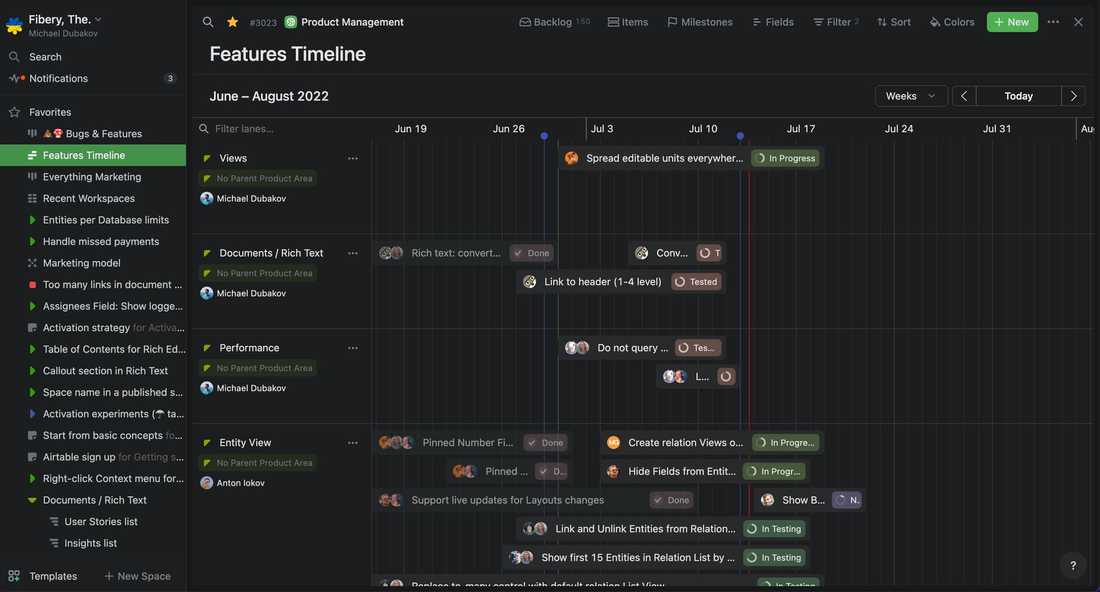Collapse the Documents / Rich Text sidebar folder
This screenshot has height=592, width=1100.
tap(33, 500)
